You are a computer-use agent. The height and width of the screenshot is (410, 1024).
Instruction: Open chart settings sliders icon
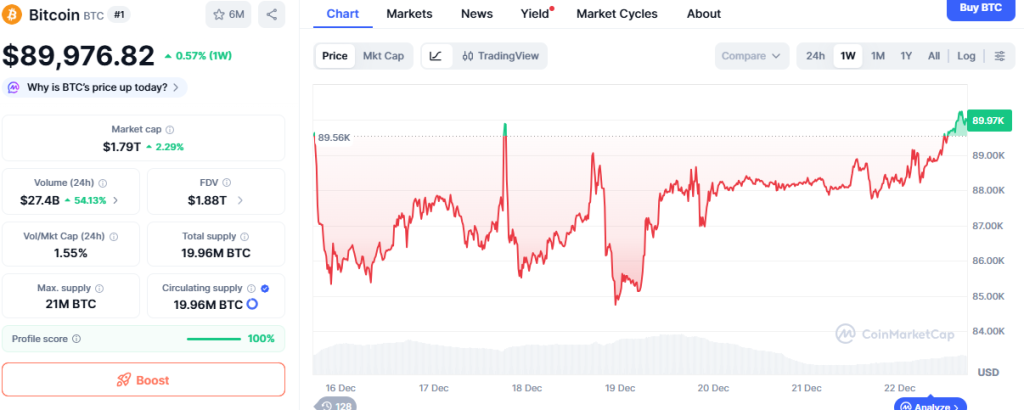point(999,56)
